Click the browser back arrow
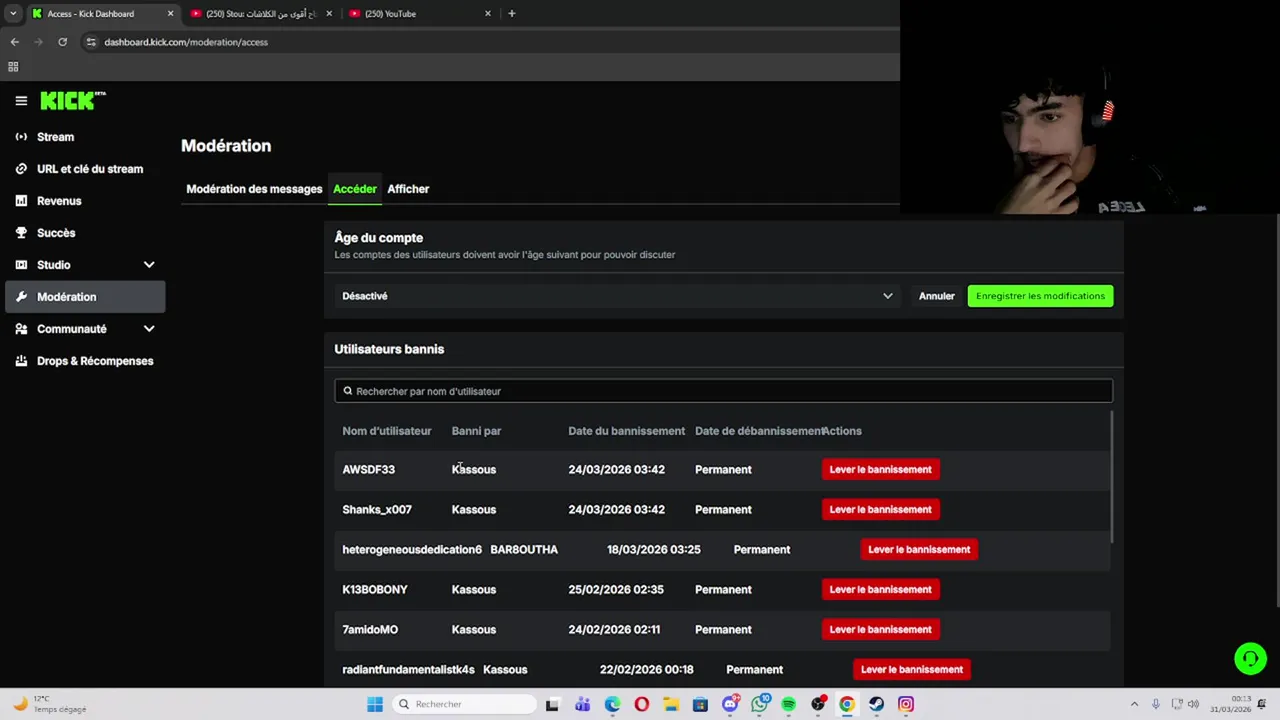 click(x=14, y=42)
